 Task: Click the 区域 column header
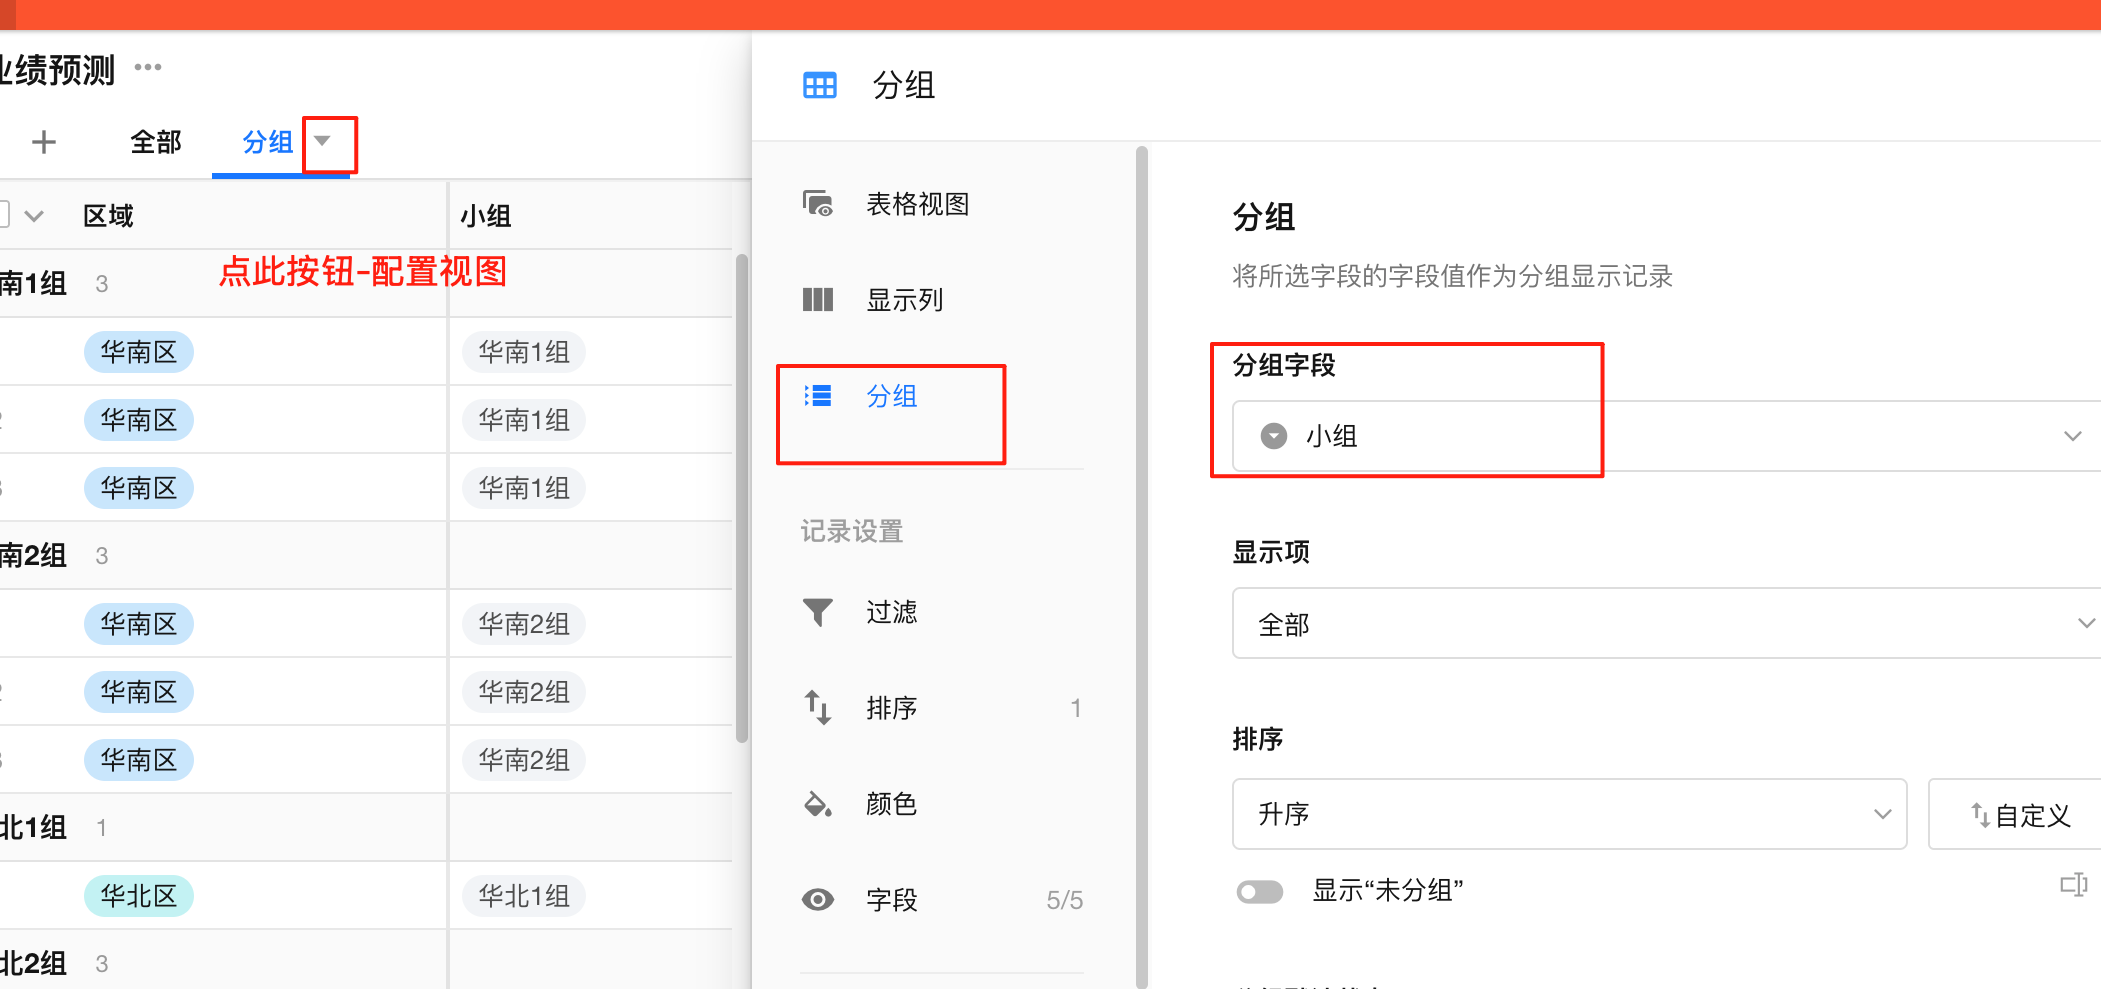pos(108,216)
